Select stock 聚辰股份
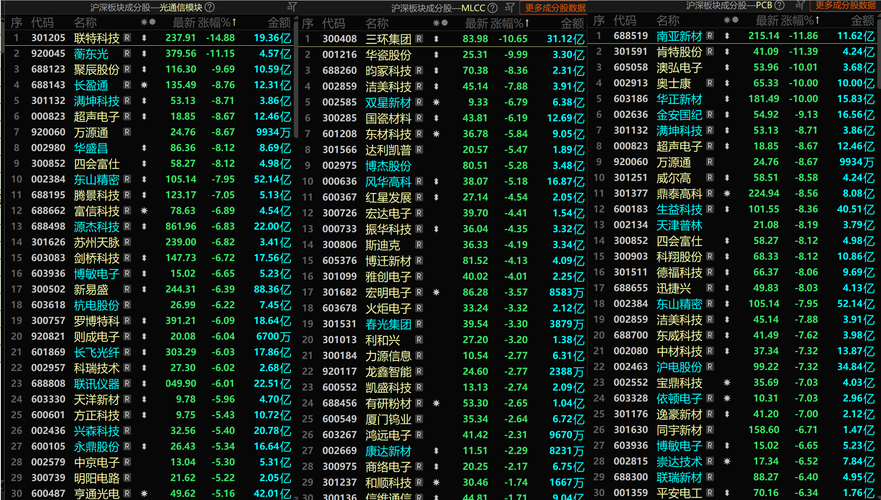This screenshot has height=500, width=881. point(97,69)
